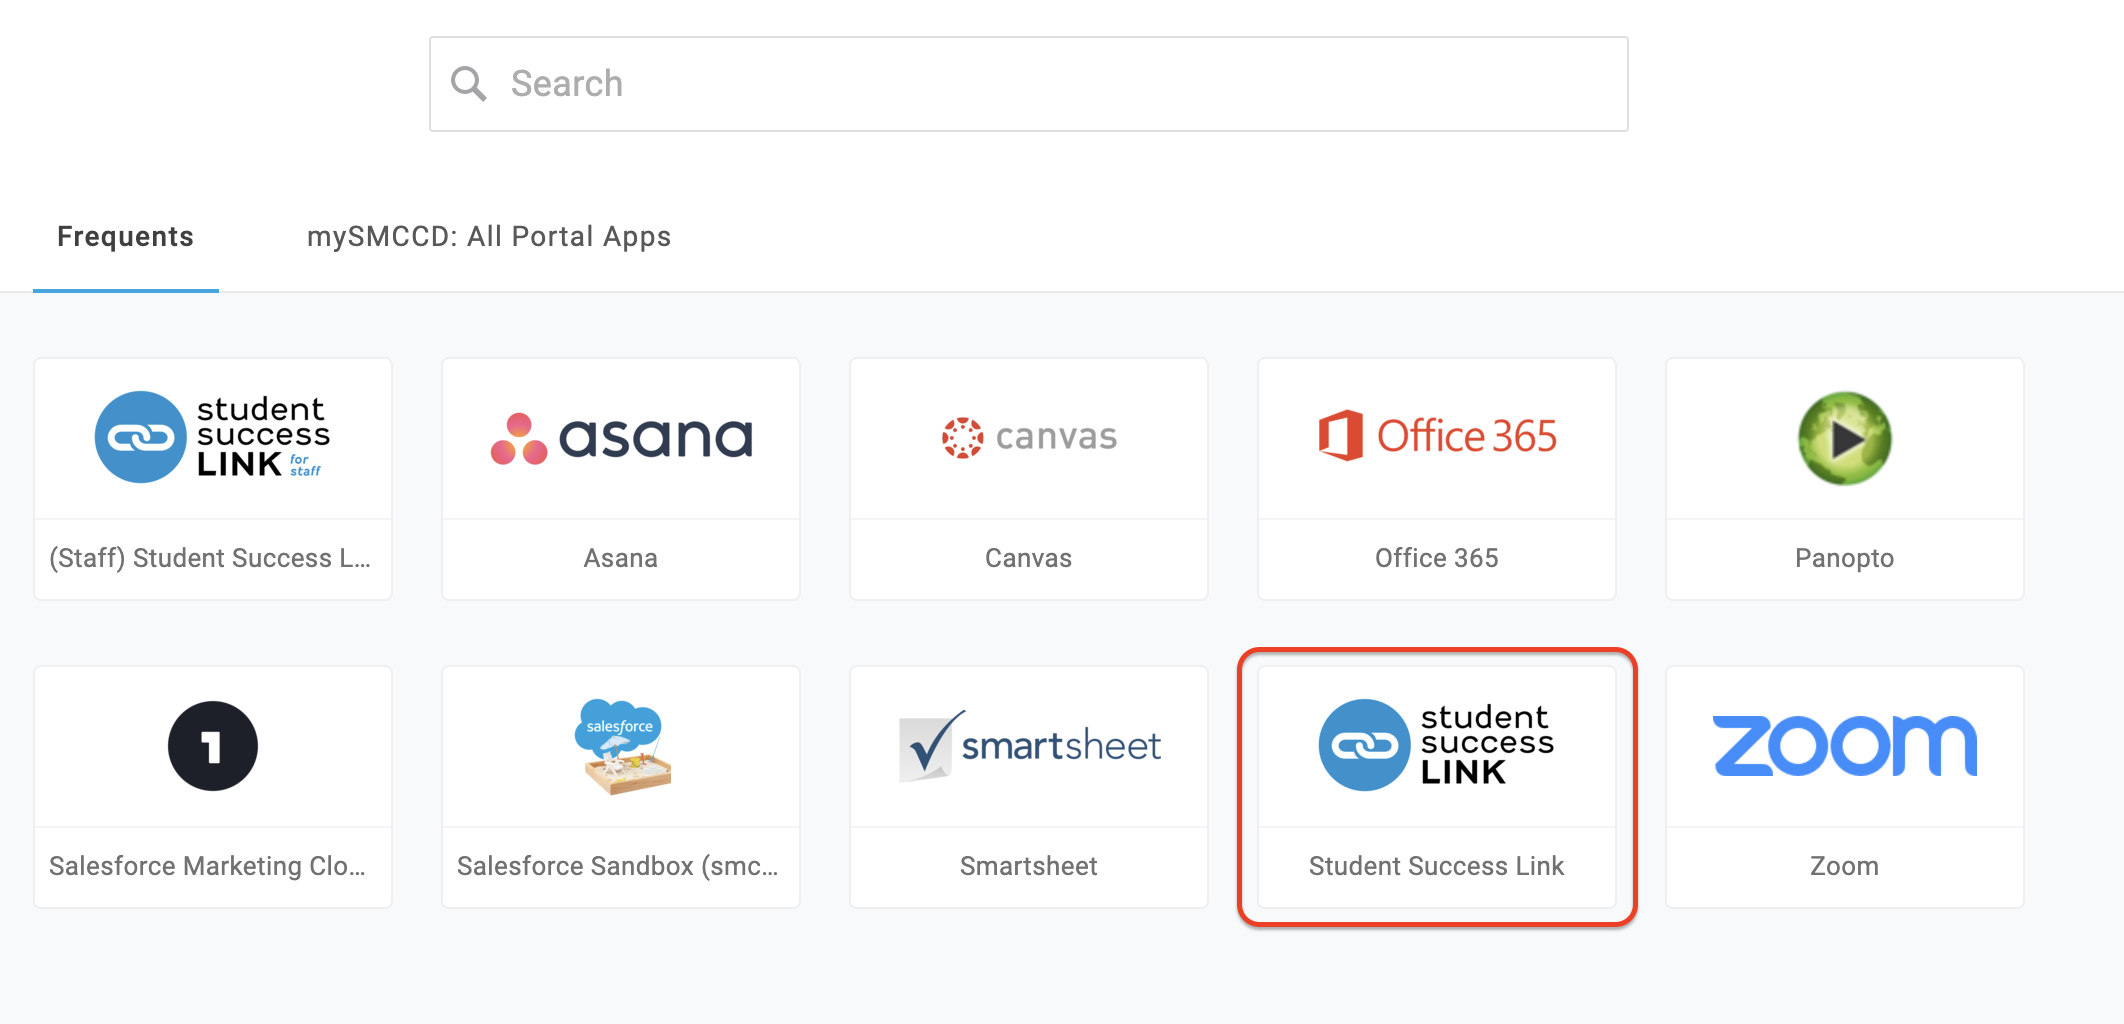The height and width of the screenshot is (1024, 2124).
Task: Switch to the Frequents tab
Action: pos(126,237)
